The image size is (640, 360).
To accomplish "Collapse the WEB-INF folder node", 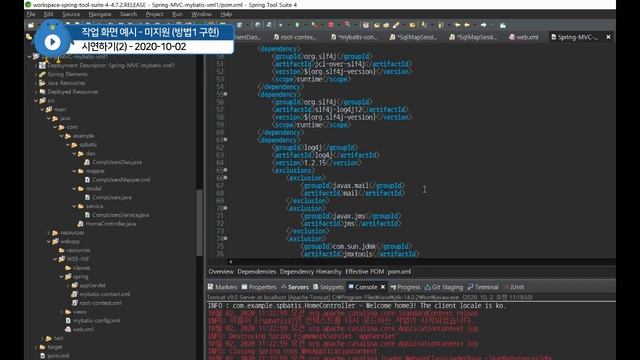I will tap(55, 259).
